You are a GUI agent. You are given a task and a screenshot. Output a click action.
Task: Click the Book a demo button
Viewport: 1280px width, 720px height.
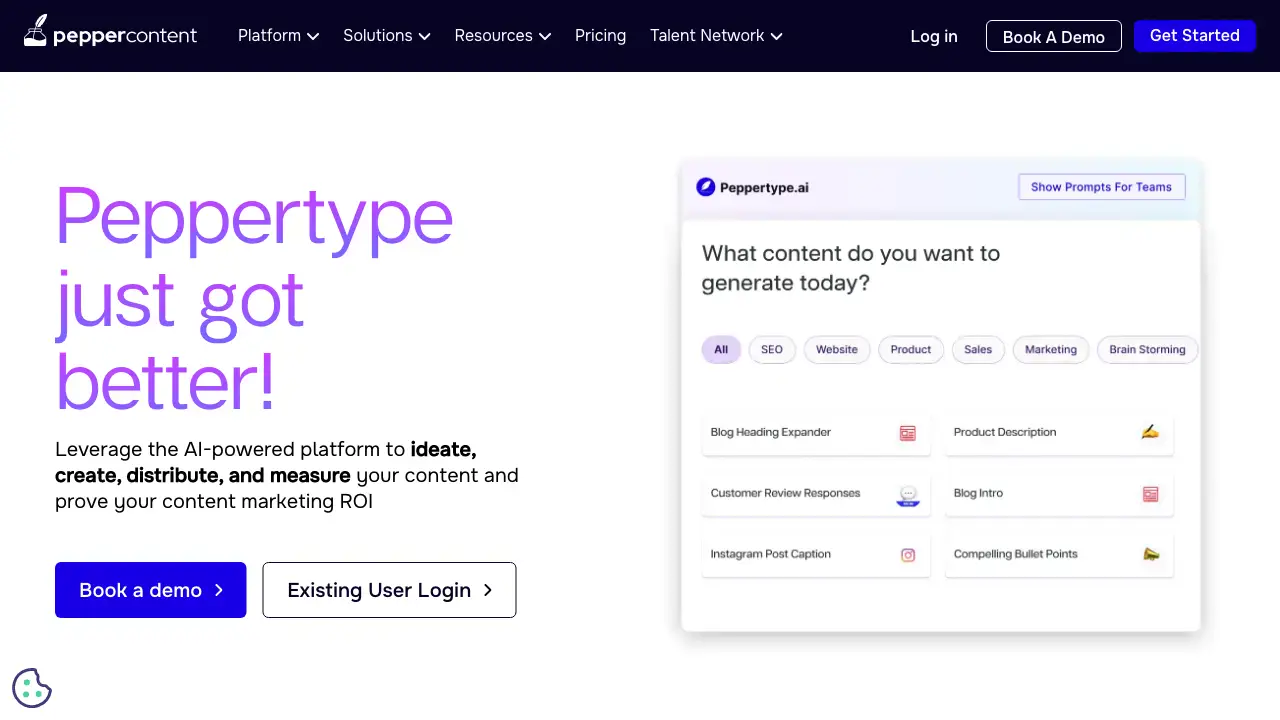[x=150, y=590]
